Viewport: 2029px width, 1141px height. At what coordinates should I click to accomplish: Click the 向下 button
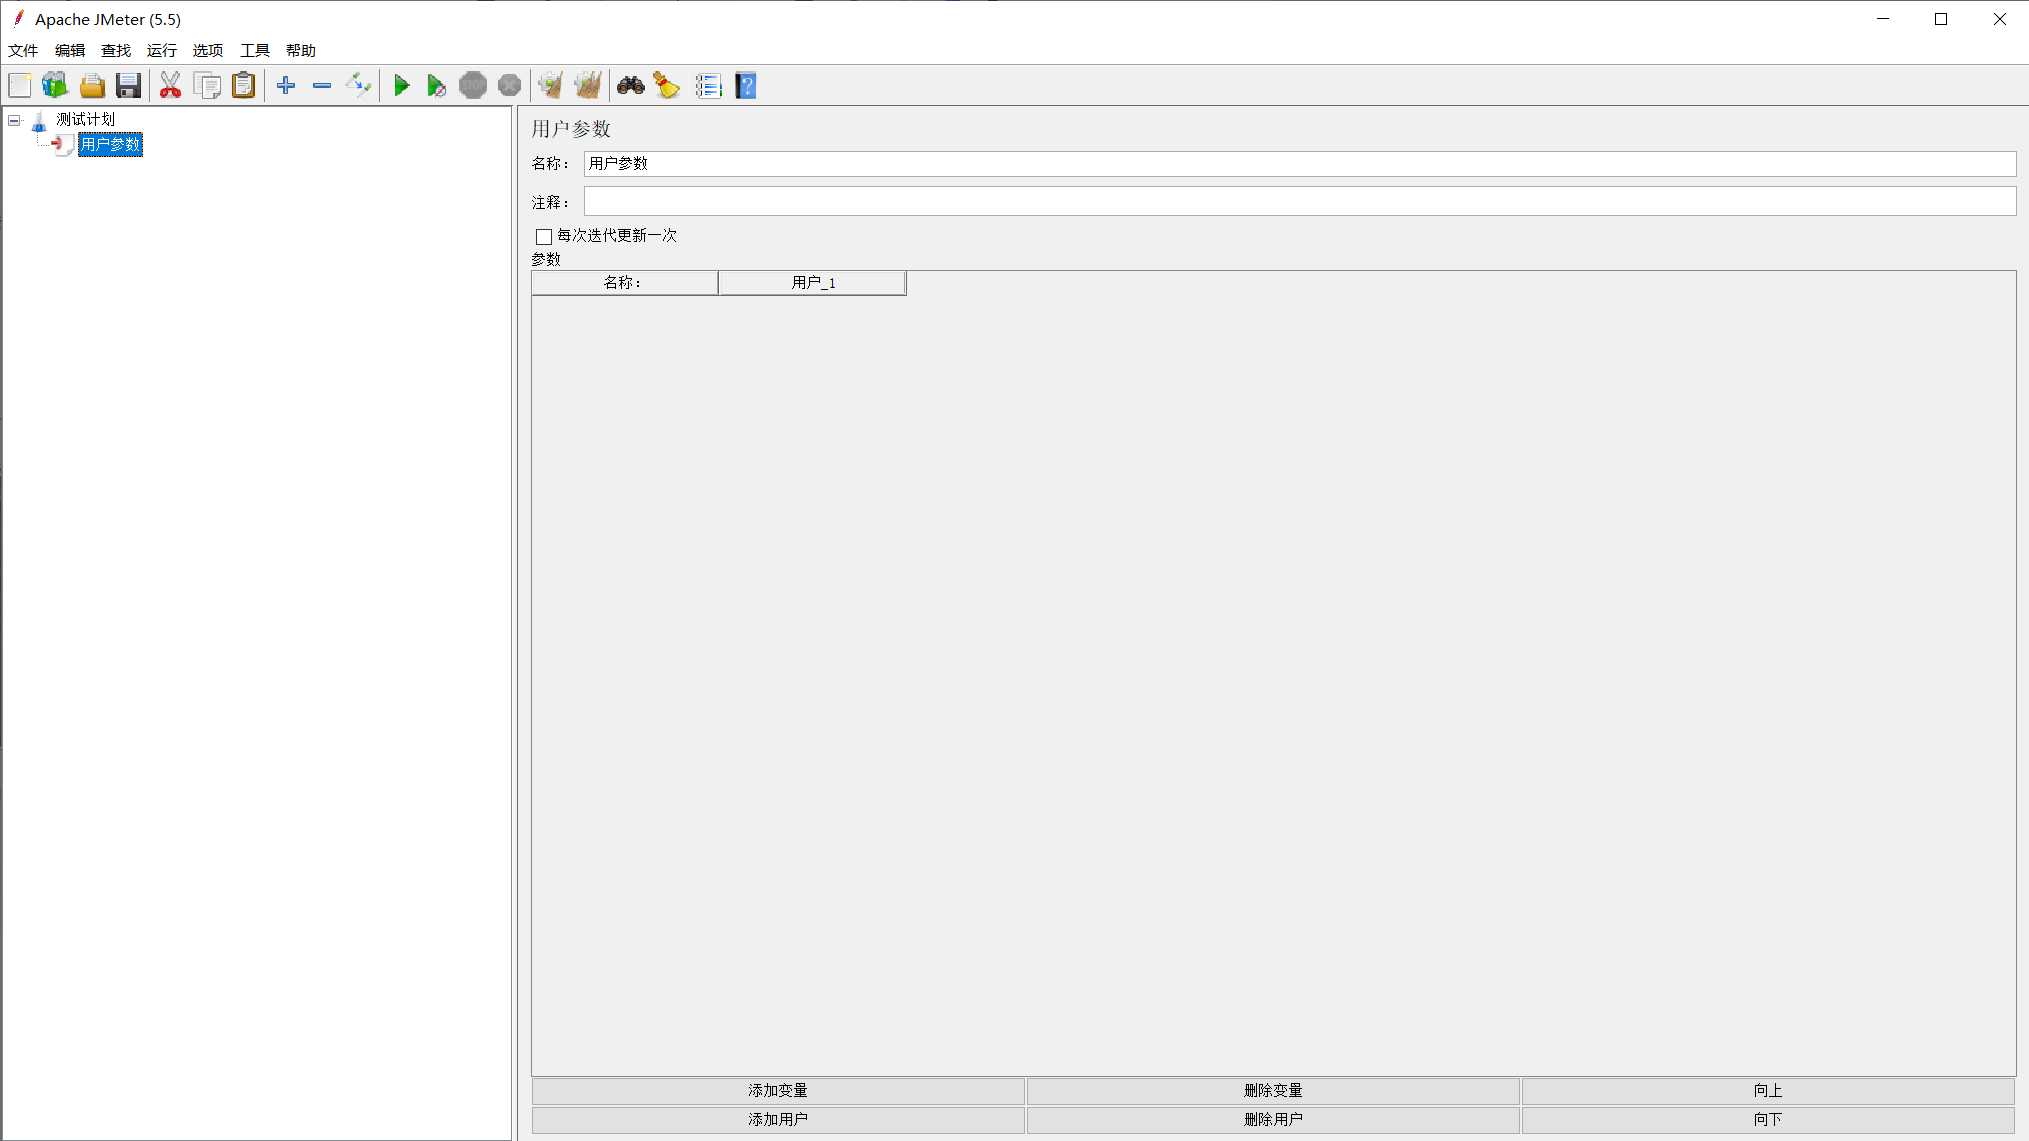[1768, 1120]
